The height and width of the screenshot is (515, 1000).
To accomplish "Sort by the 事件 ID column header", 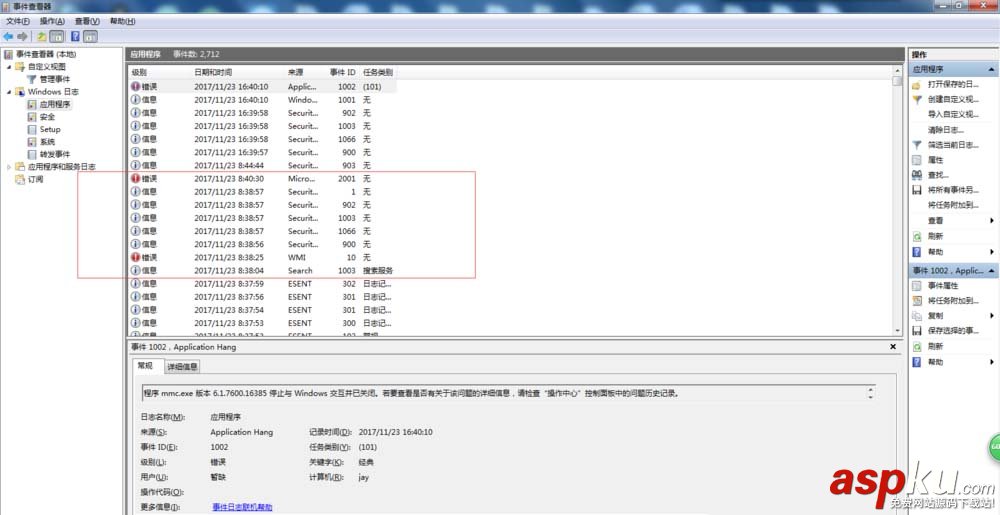I will [x=342, y=73].
